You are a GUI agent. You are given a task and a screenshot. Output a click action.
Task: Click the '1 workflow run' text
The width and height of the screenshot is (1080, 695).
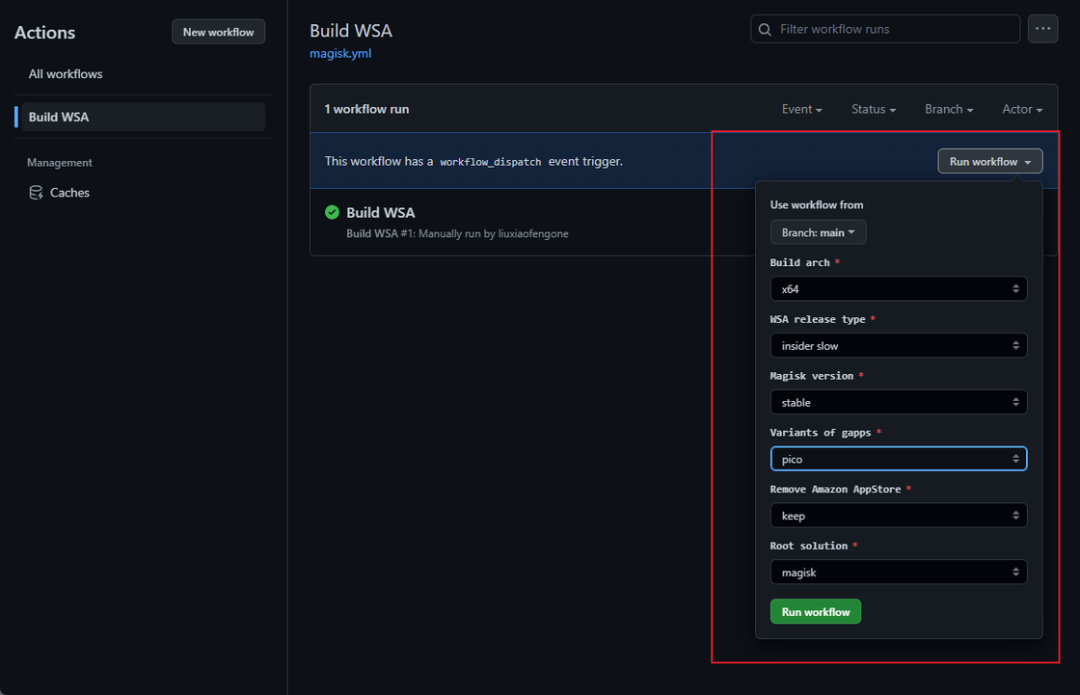coord(366,109)
